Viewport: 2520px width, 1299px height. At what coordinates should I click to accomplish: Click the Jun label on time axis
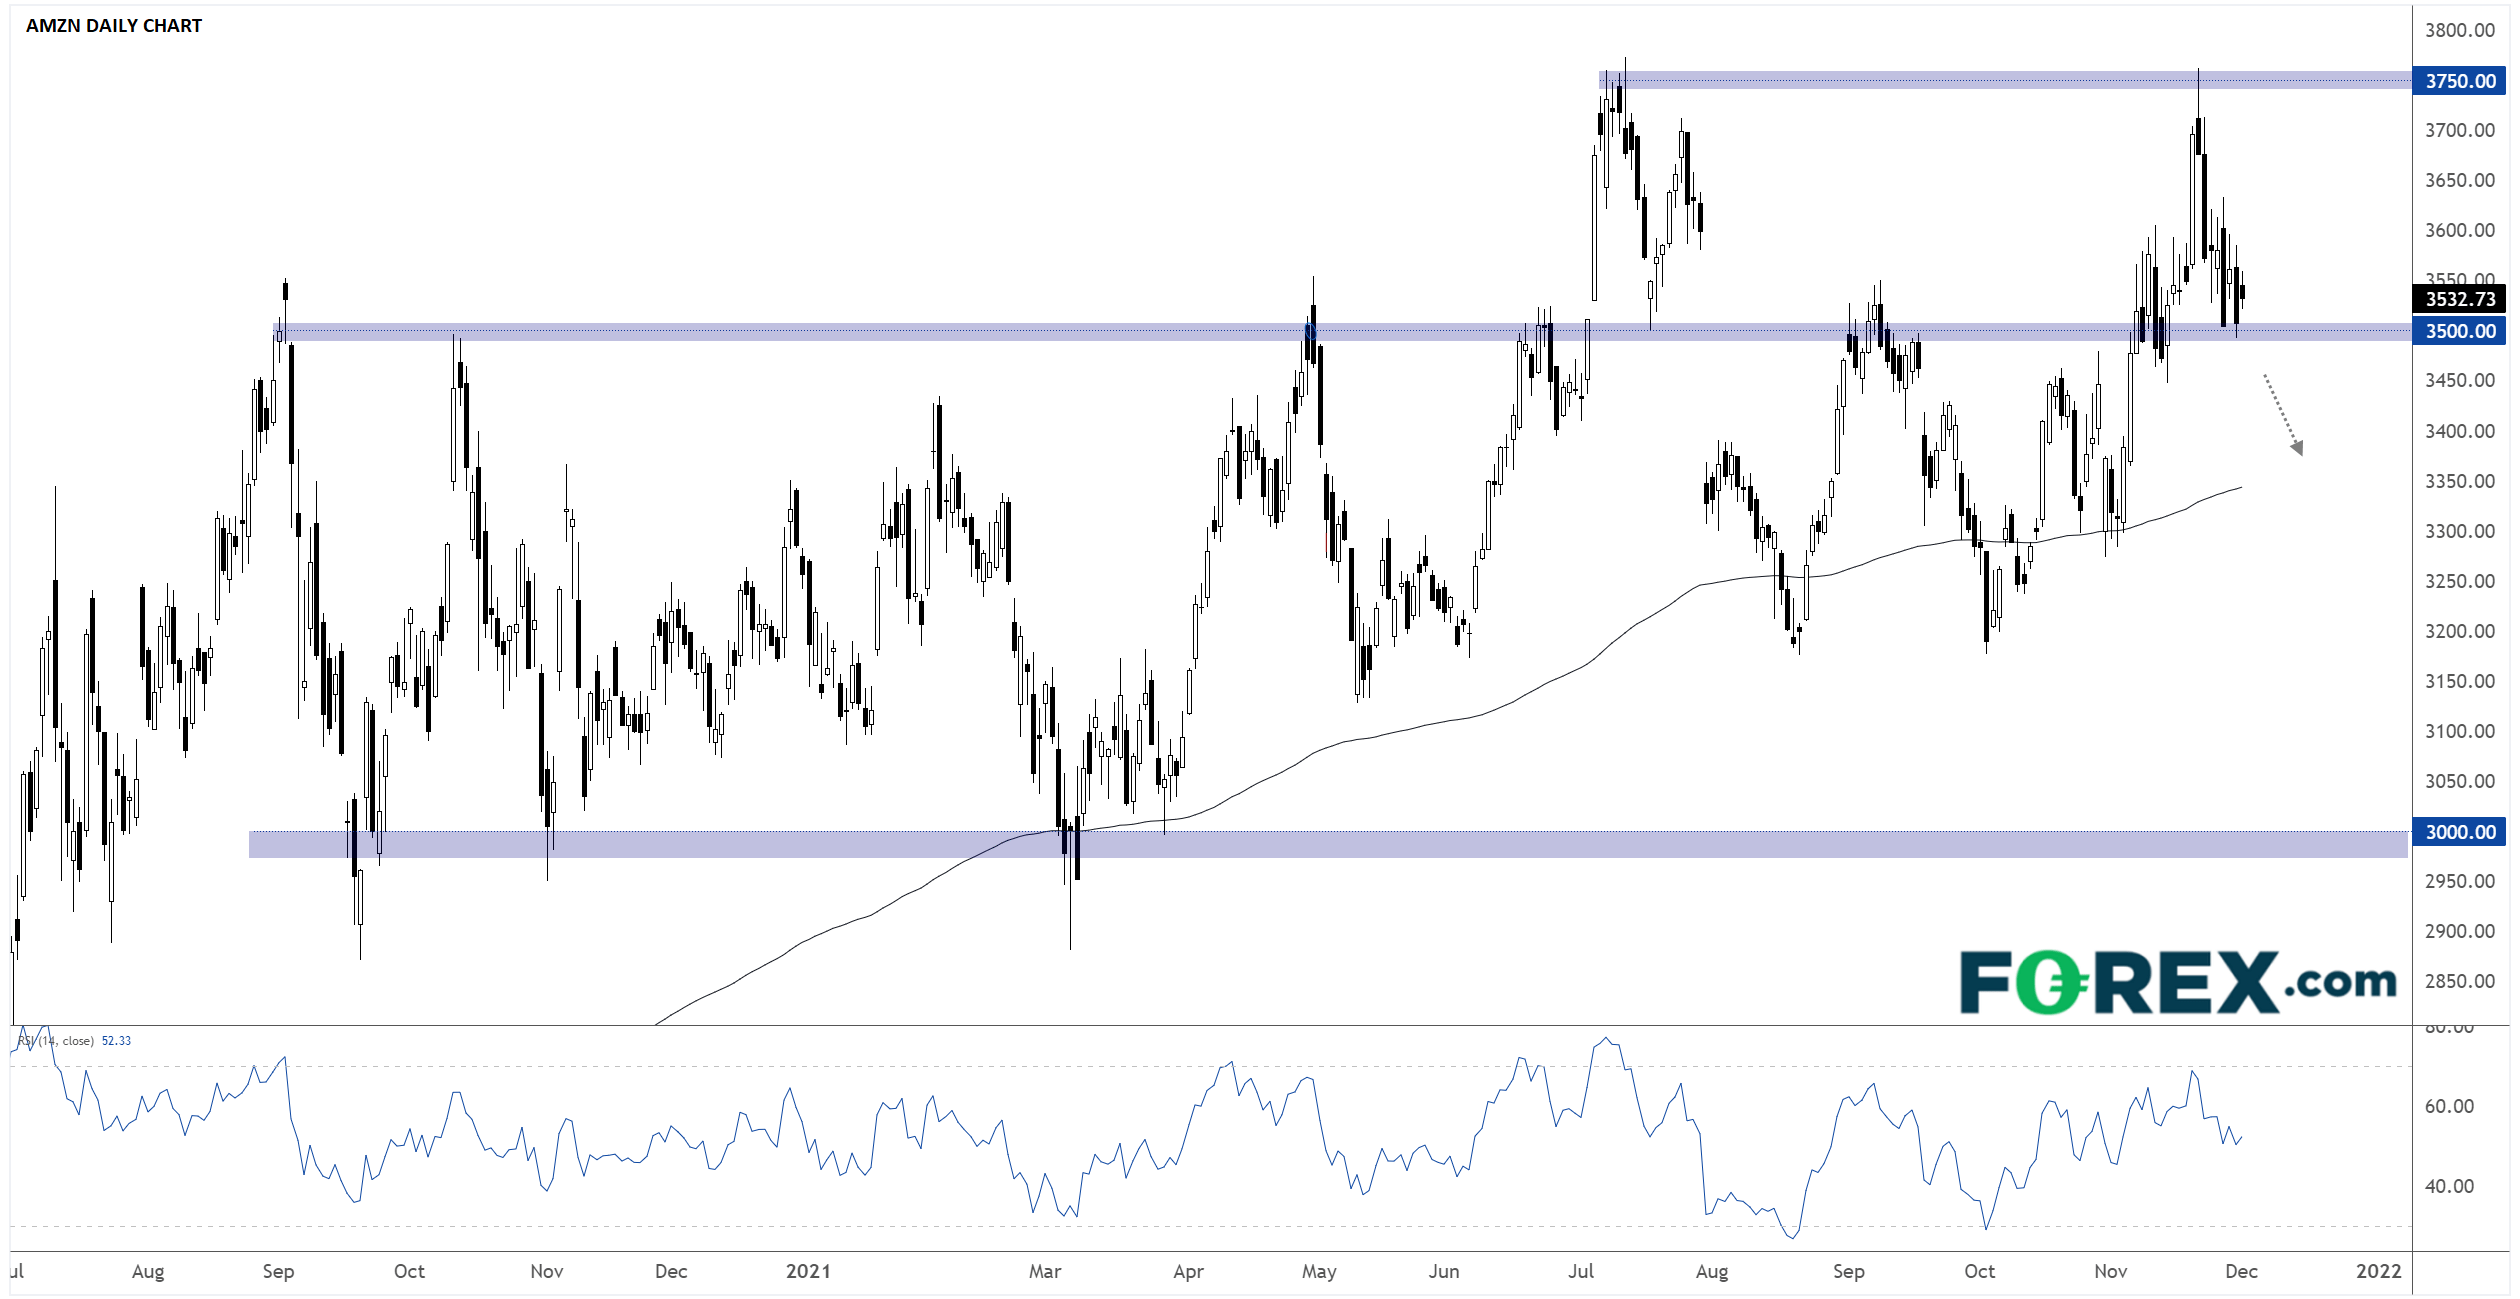click(1443, 1271)
